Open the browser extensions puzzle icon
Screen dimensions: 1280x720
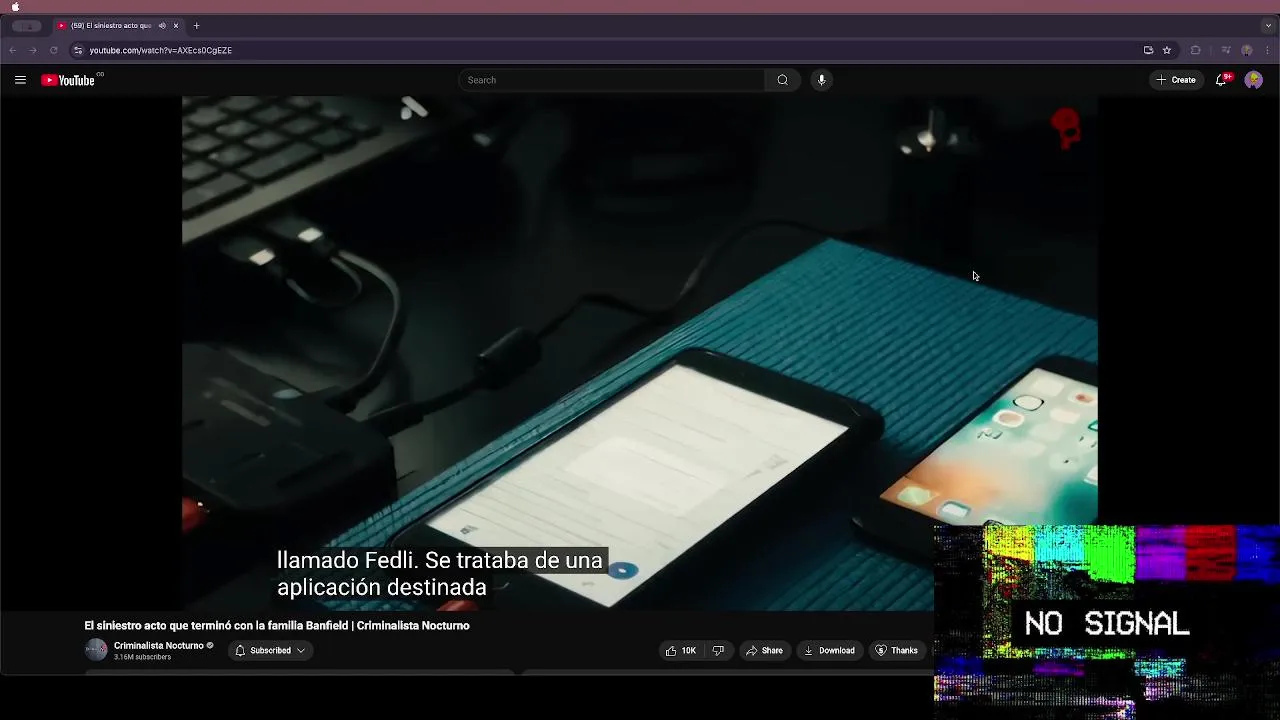[x=1195, y=50]
